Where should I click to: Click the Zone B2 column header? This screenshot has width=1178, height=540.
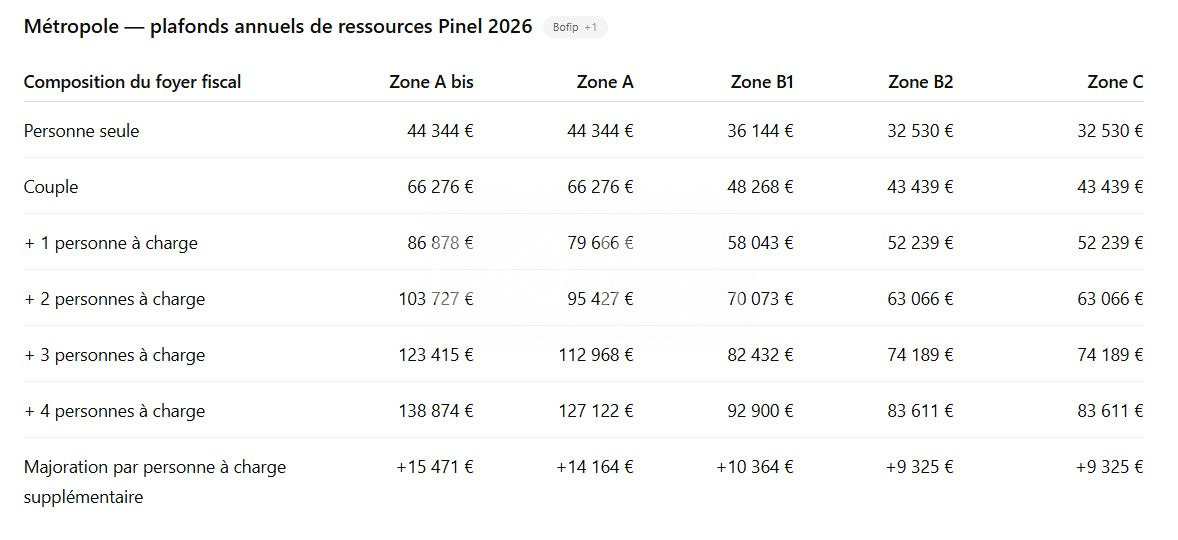pyautogui.click(x=920, y=82)
